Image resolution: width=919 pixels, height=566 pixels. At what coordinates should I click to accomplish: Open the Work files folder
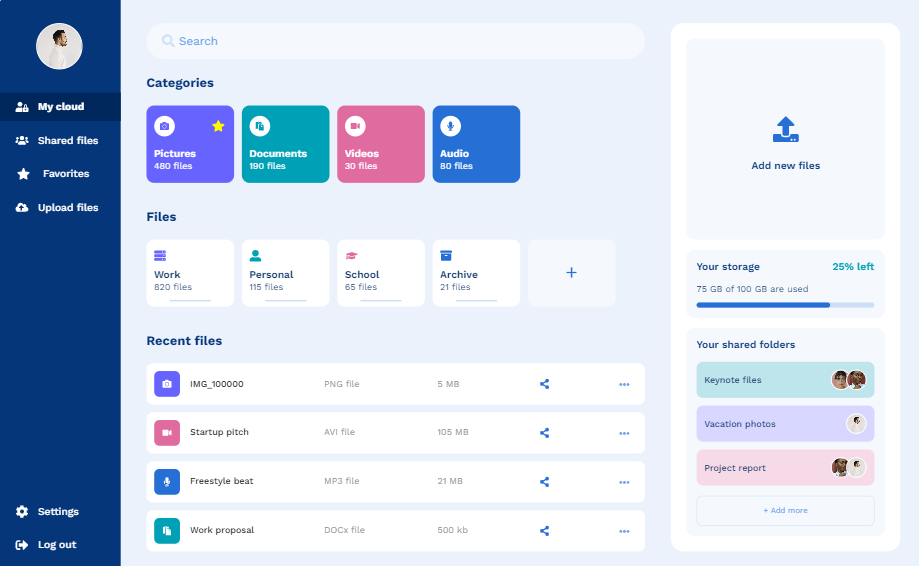pyautogui.click(x=190, y=273)
